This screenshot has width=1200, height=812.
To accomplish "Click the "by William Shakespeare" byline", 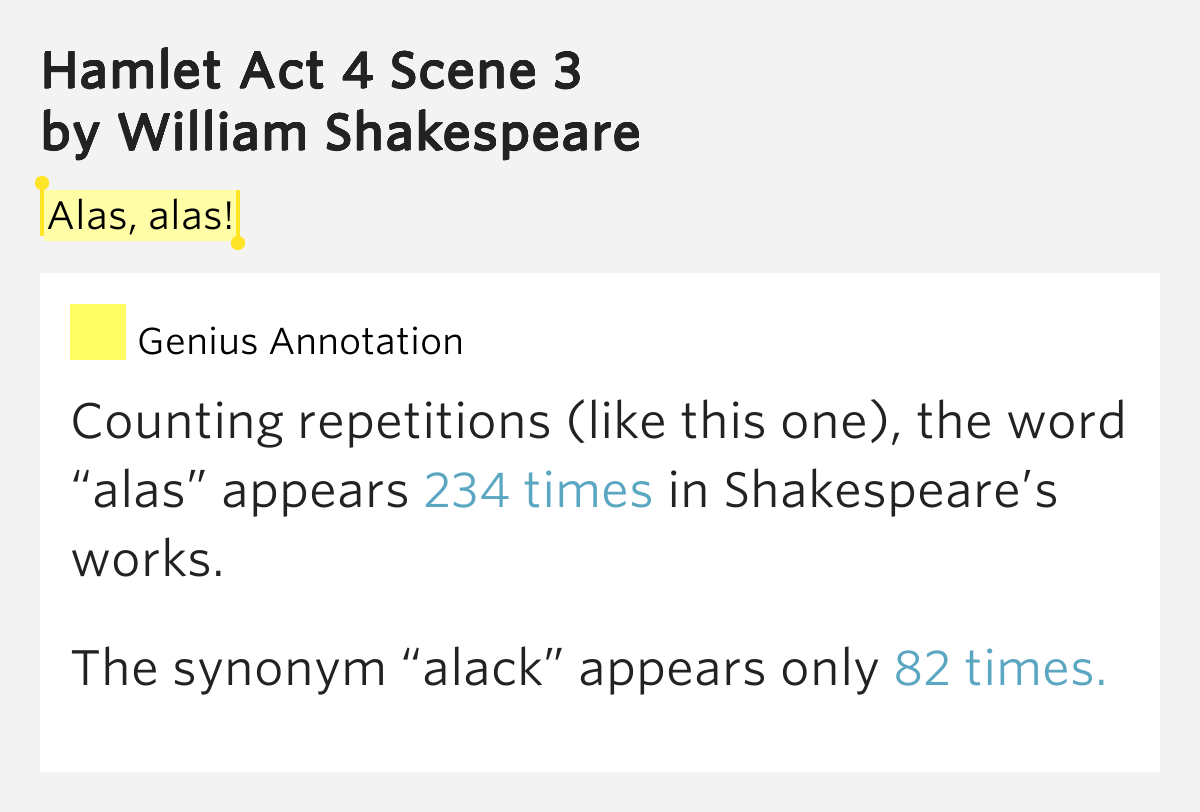I will (x=341, y=132).
